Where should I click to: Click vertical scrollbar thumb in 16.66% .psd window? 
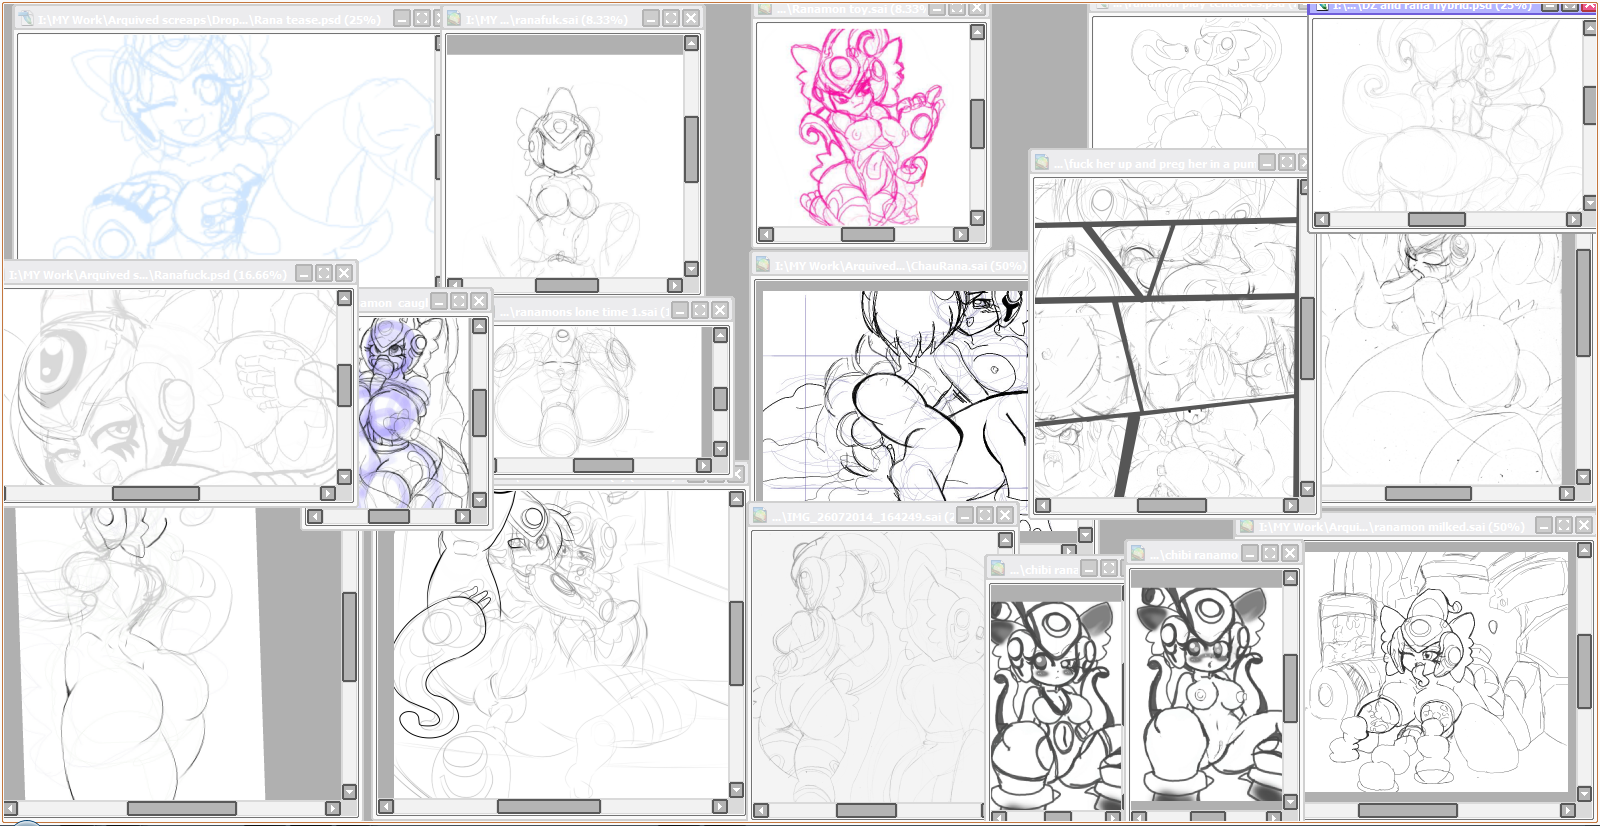tap(345, 386)
